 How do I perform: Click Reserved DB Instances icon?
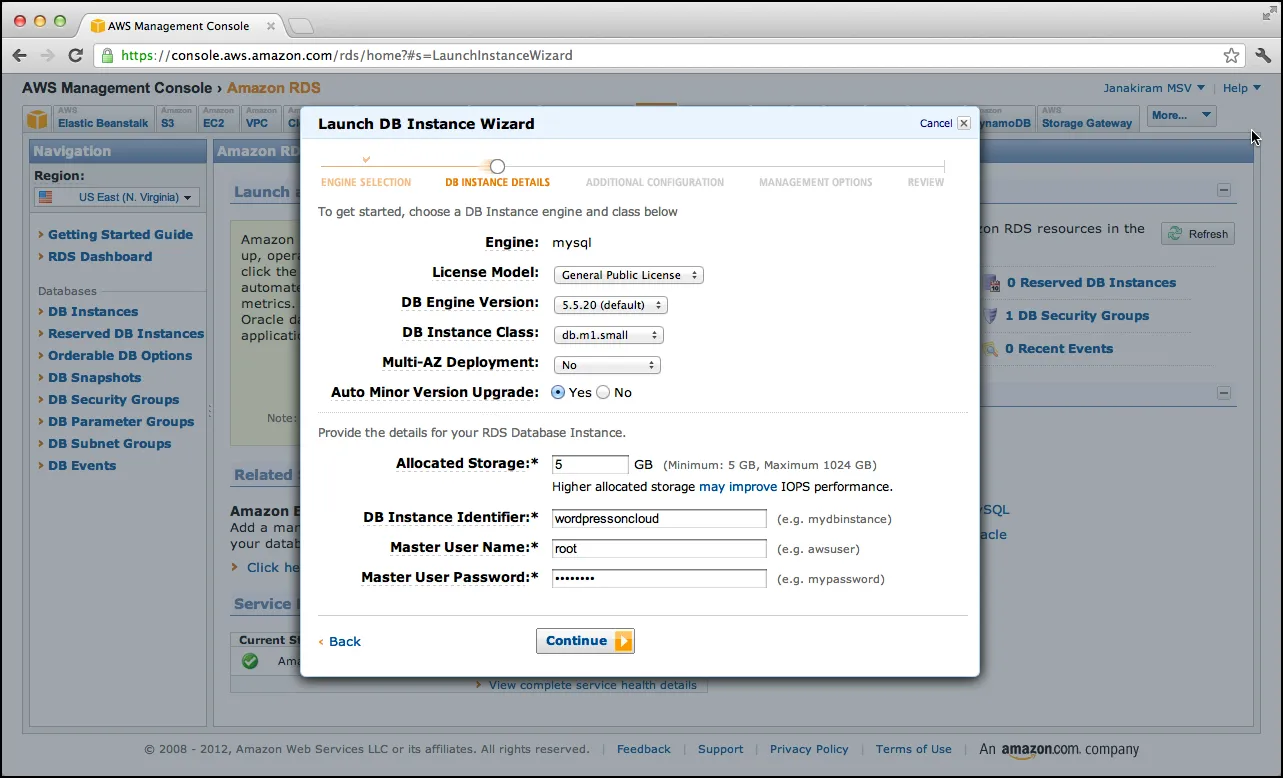tap(991, 283)
